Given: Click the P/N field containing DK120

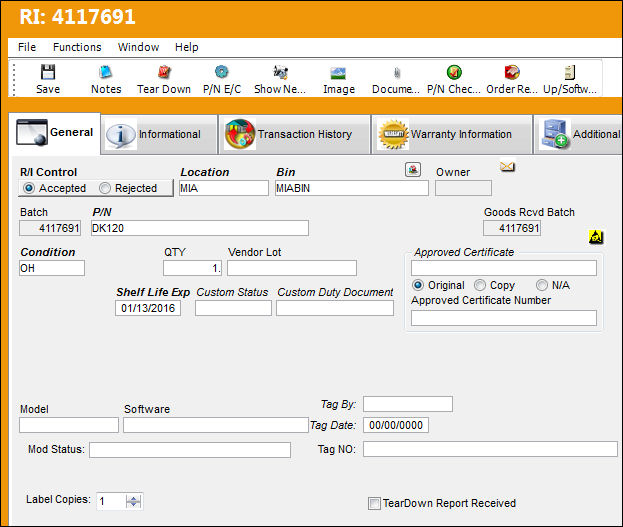Looking at the screenshot, I should tap(200, 228).
